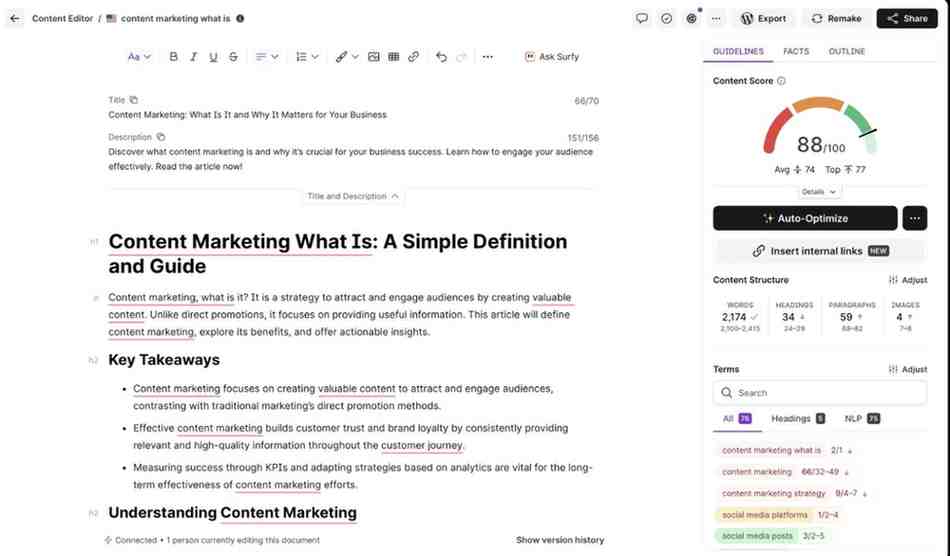Open three-dot menu beside Auto-Optimize
The width and height of the screenshot is (950, 556).
(915, 218)
